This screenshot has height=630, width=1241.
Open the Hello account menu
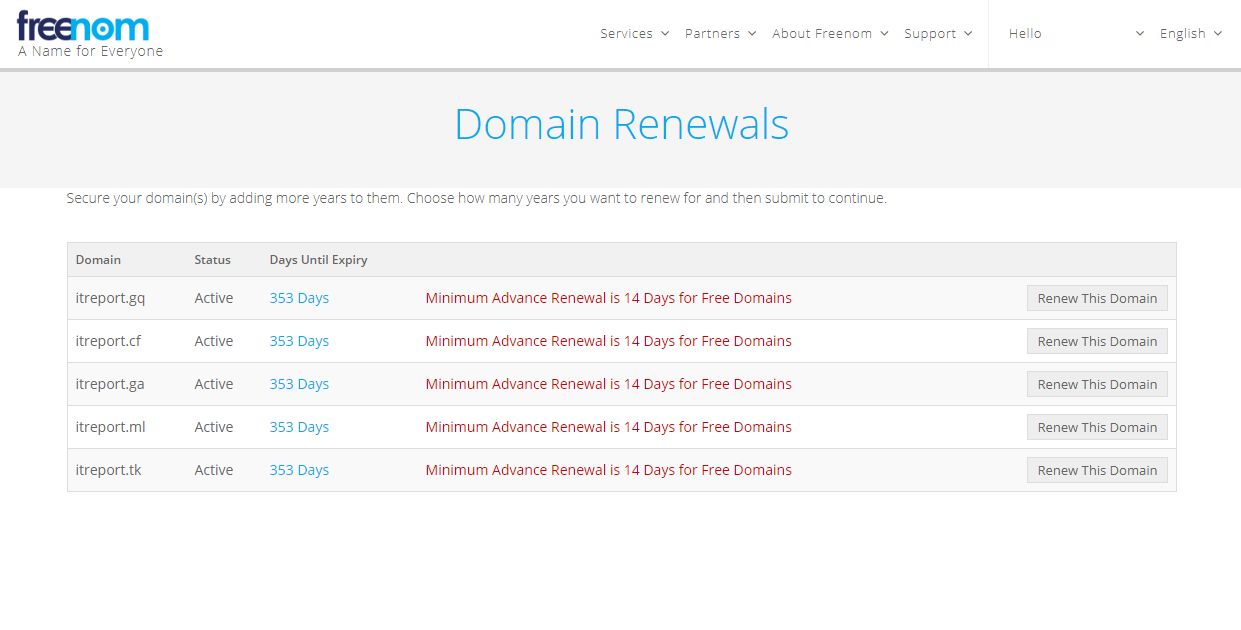pos(1076,33)
